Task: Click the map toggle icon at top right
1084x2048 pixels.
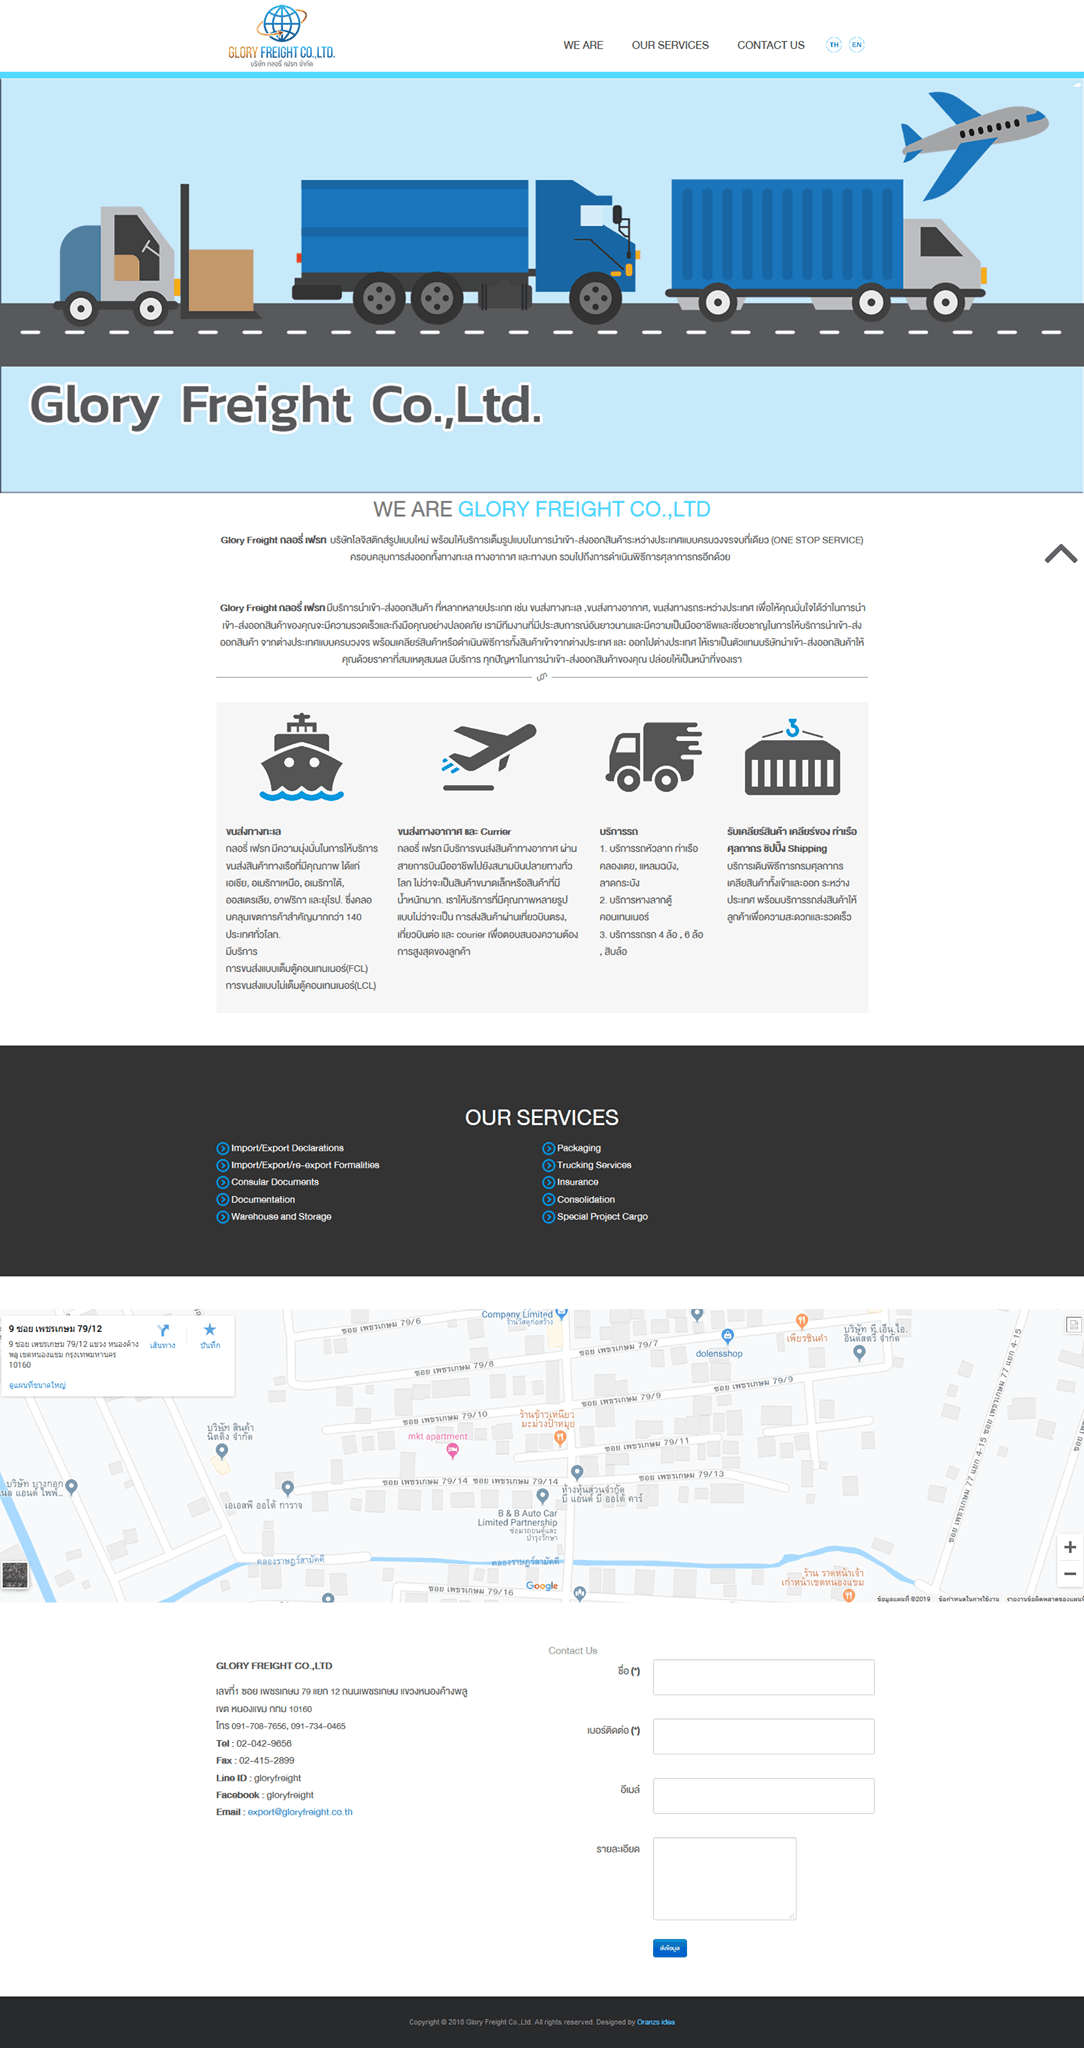Action: pyautogui.click(x=1074, y=1325)
